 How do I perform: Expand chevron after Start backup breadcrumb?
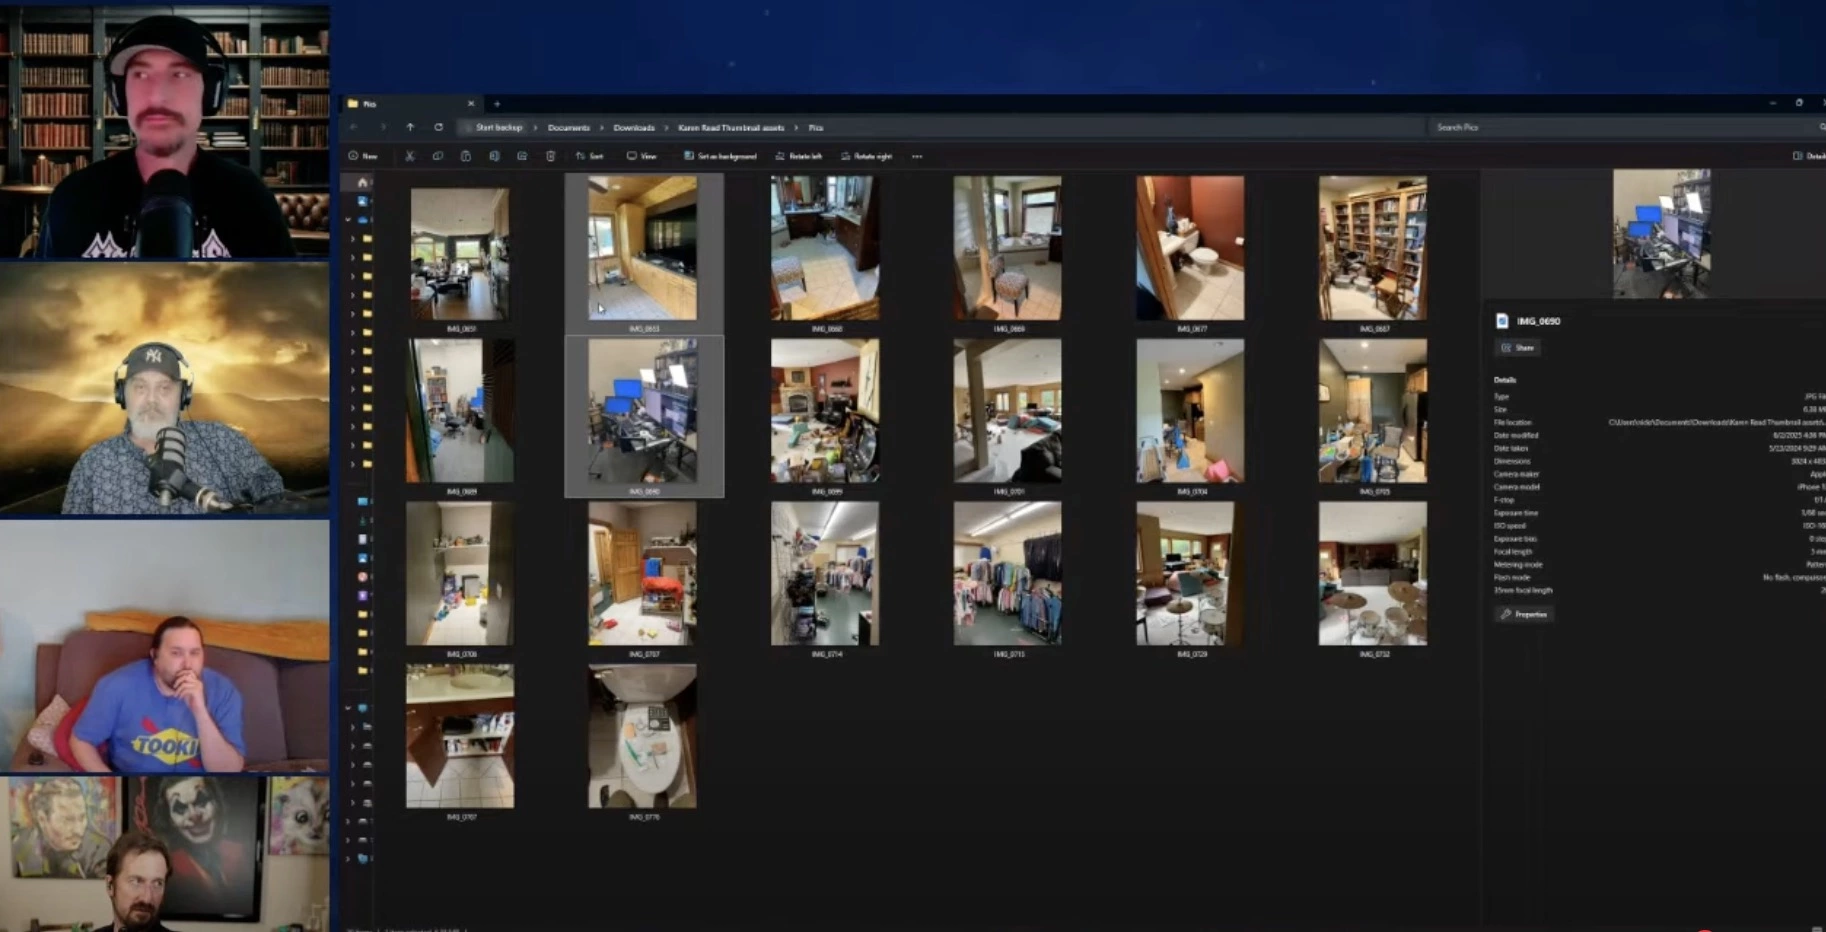coord(535,127)
